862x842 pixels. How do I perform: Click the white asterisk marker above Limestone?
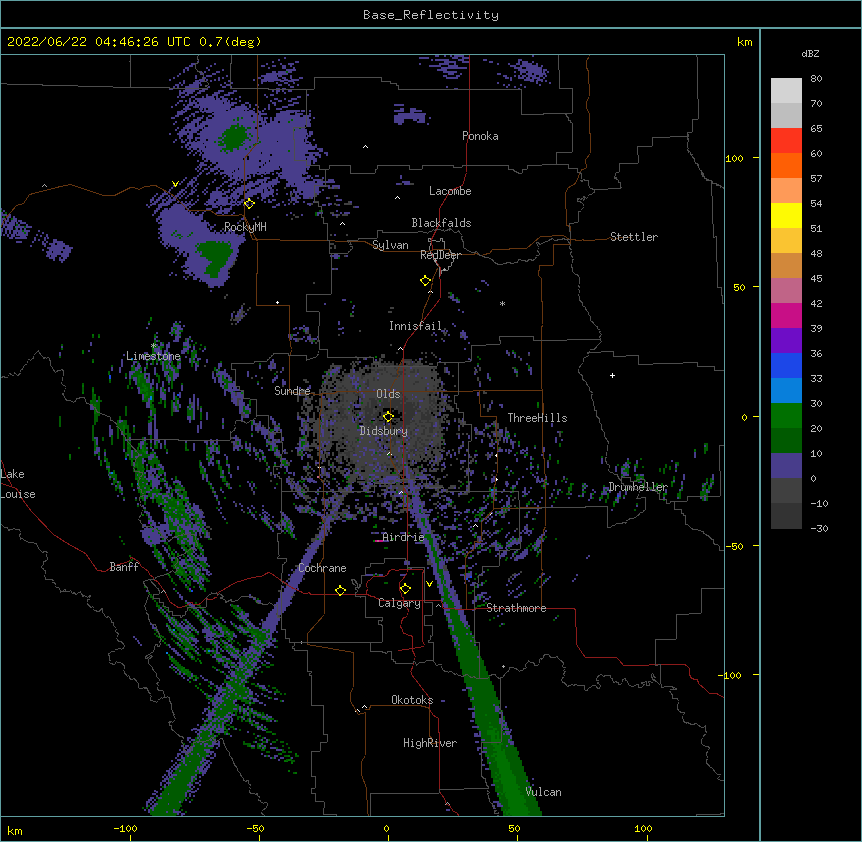(154, 346)
